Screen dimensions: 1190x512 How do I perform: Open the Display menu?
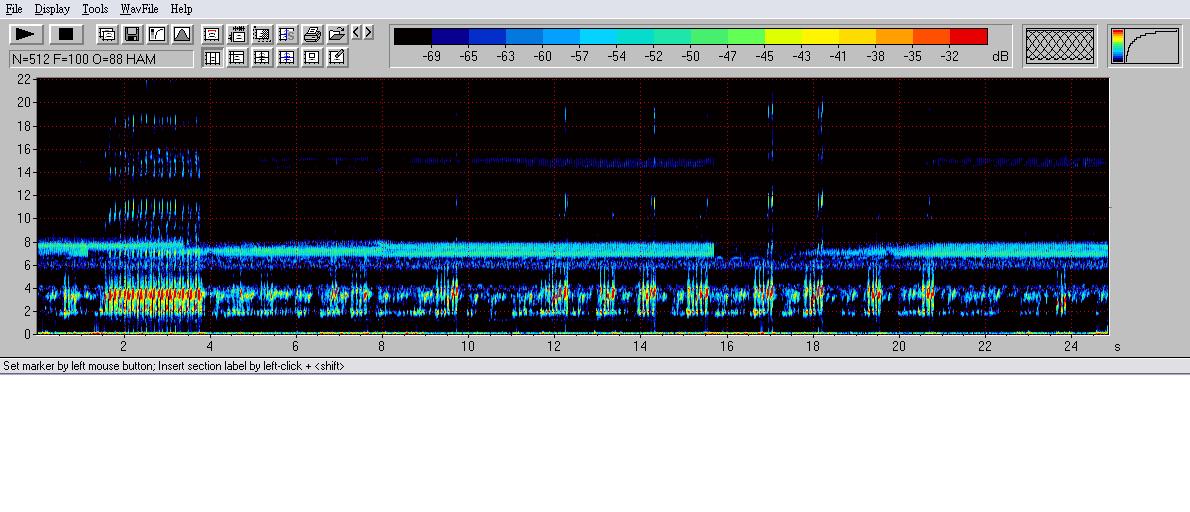point(52,9)
